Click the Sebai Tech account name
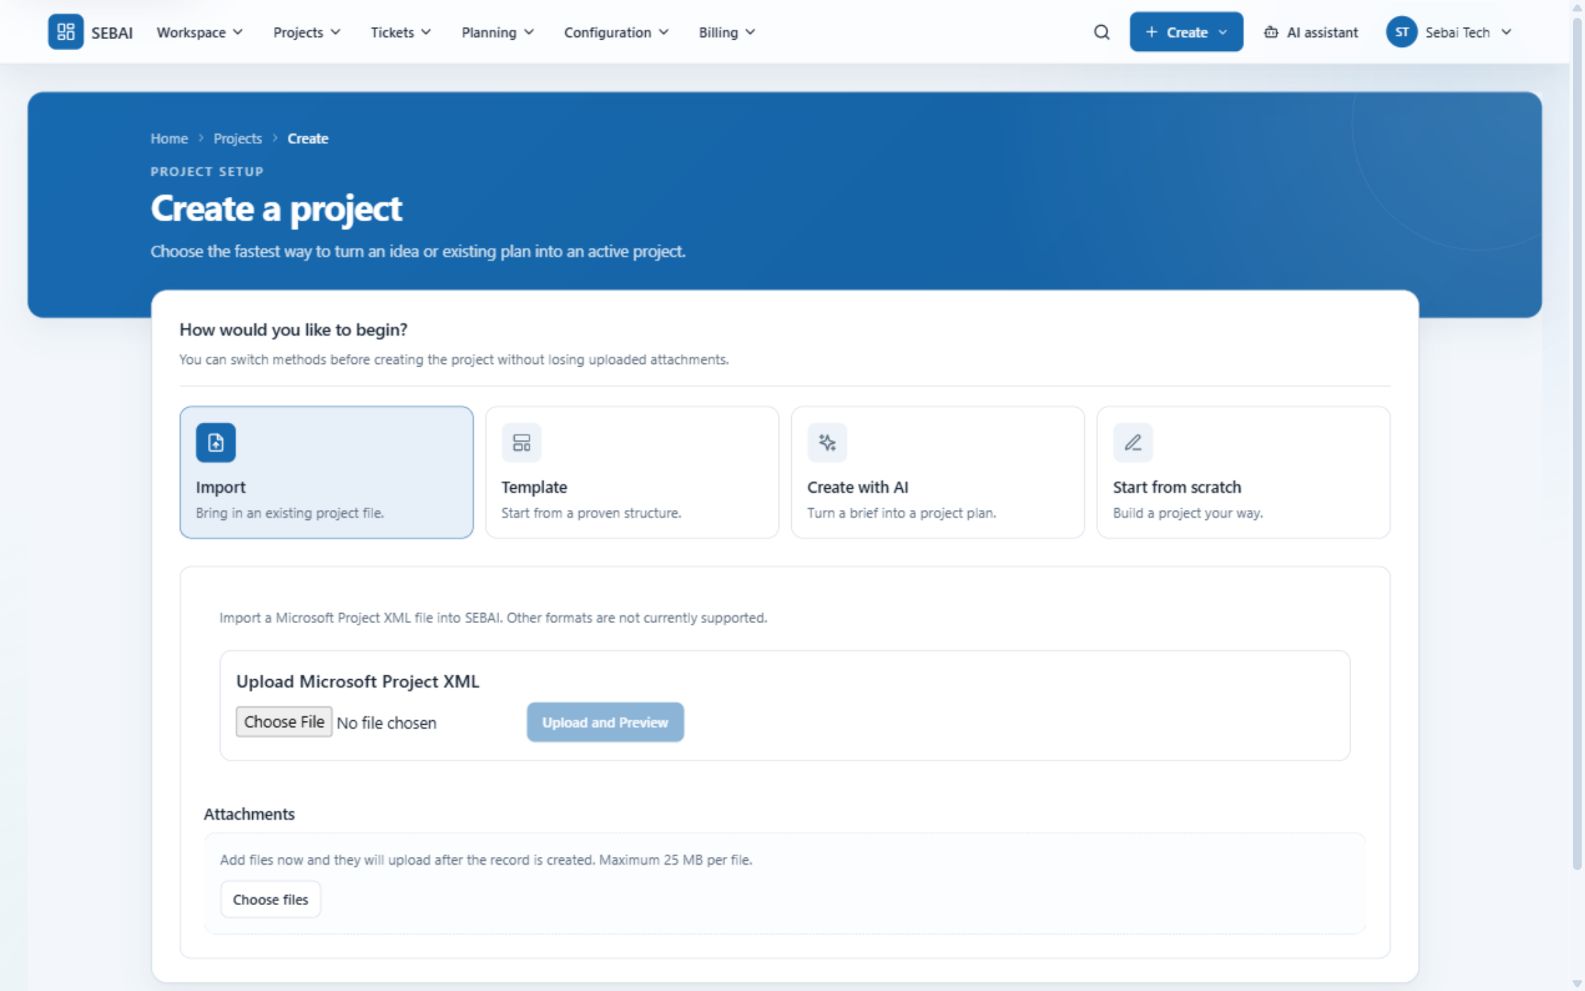The height and width of the screenshot is (991, 1585). (x=1457, y=32)
